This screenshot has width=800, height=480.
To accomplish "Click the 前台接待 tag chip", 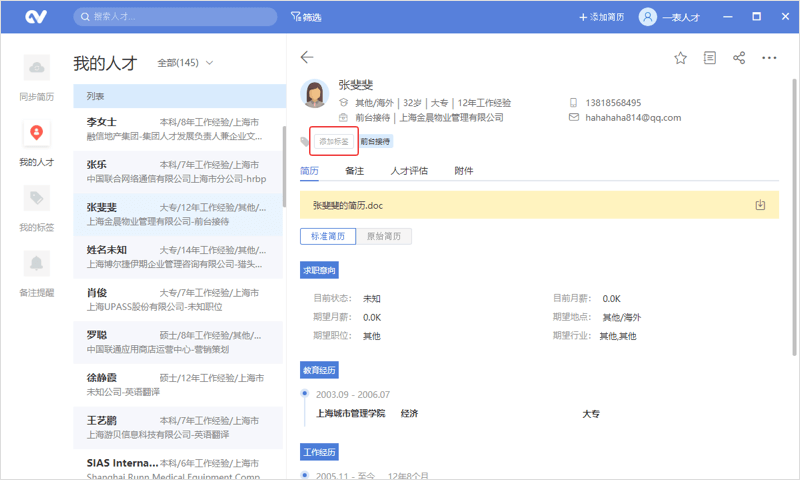I will click(376, 141).
